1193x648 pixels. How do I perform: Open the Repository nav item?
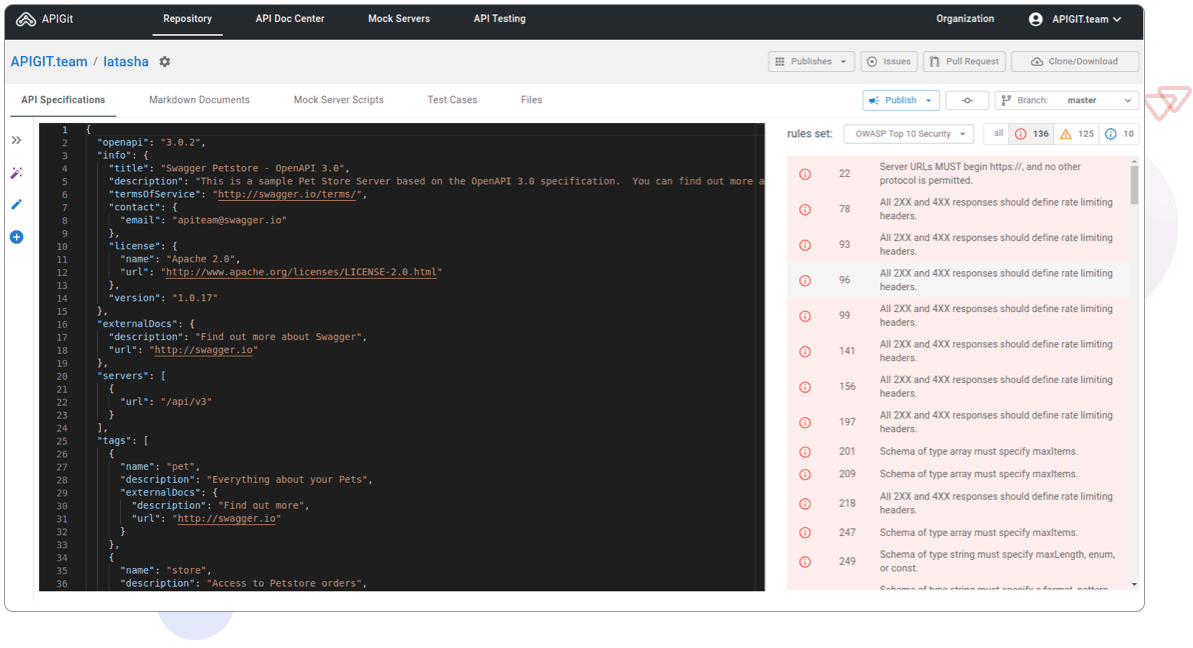pos(187,19)
